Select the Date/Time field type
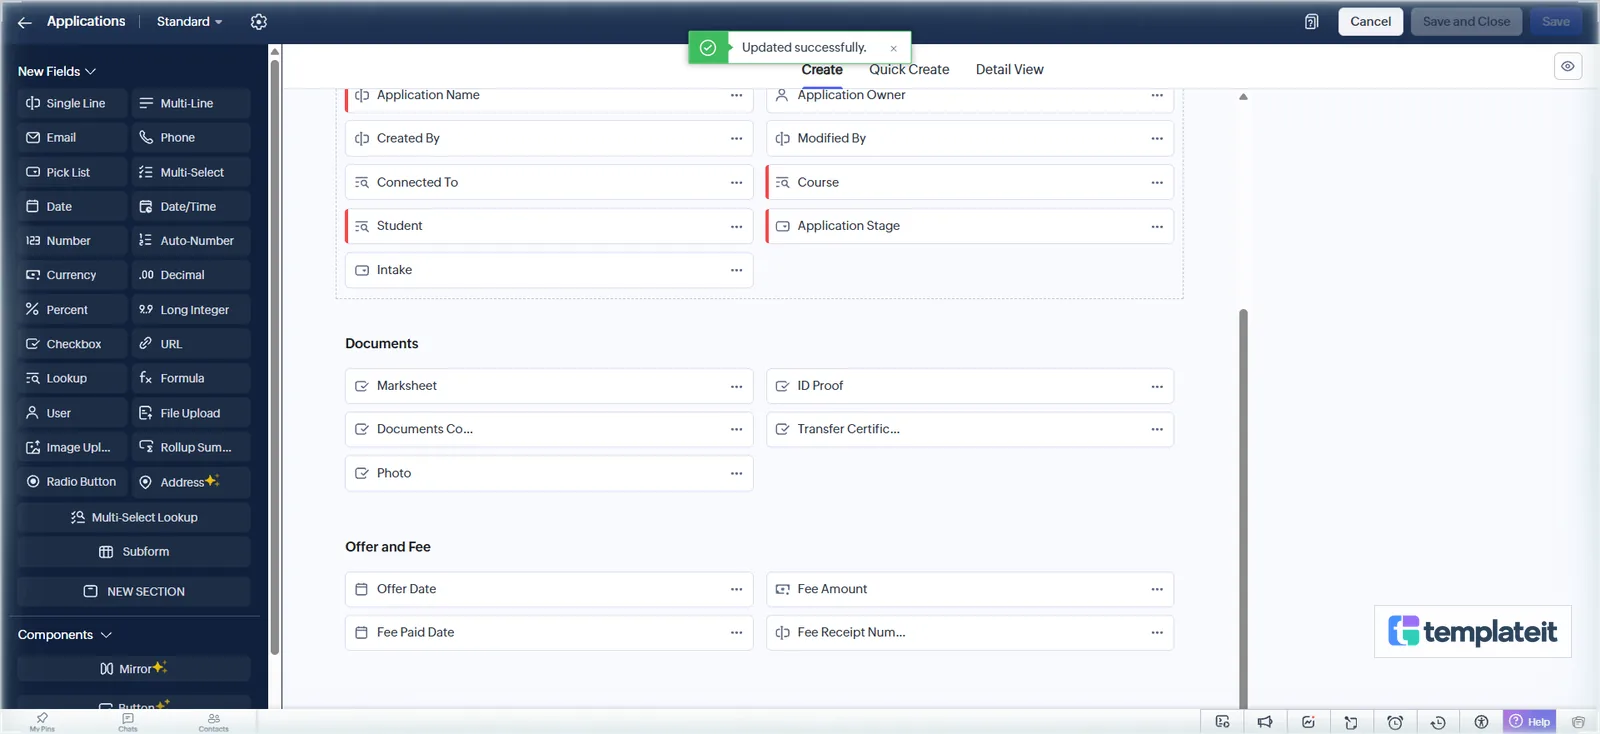The image size is (1600, 734). click(x=191, y=207)
